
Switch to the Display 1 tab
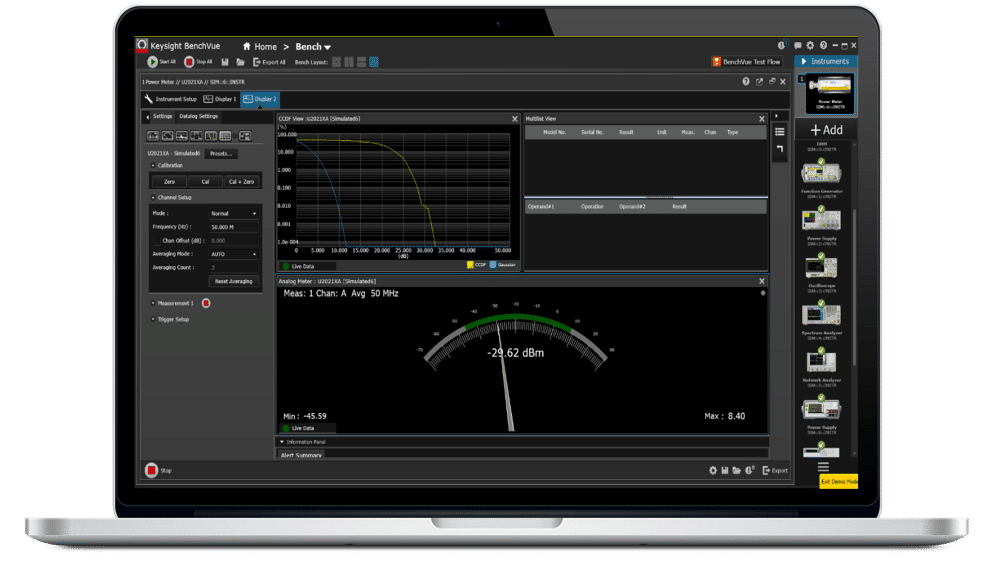tap(219, 99)
